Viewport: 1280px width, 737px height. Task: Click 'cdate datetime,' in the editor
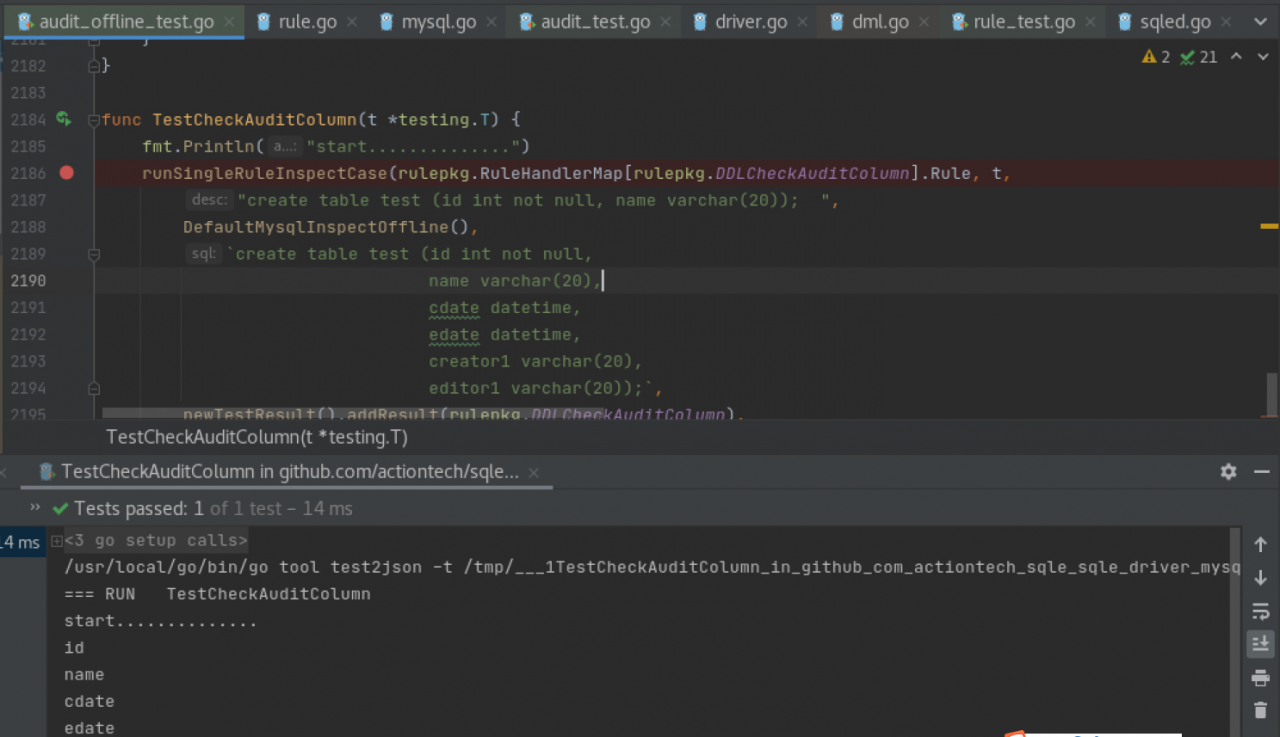(x=505, y=308)
